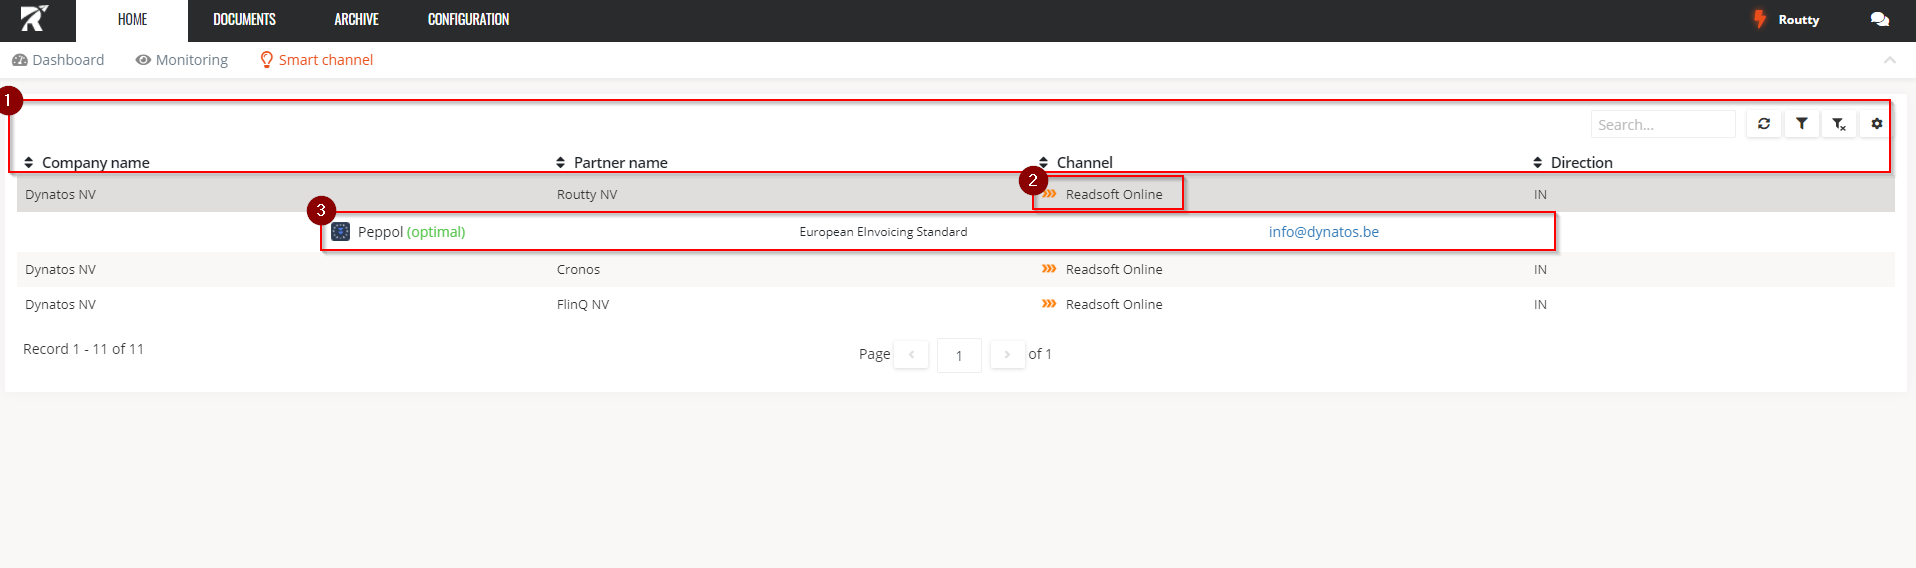Image resolution: width=1916 pixels, height=568 pixels.
Task: Sort table by Partner name
Action: pyautogui.click(x=619, y=162)
